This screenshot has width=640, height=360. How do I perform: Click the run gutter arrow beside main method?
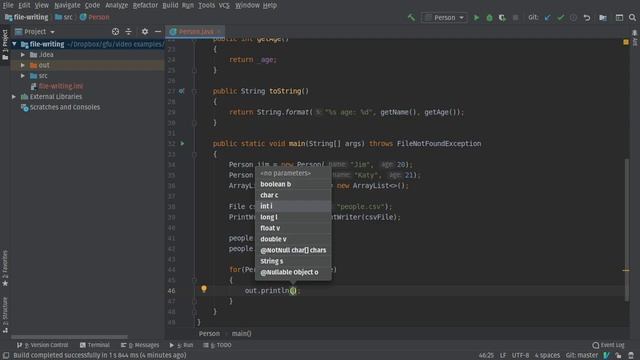pos(182,144)
